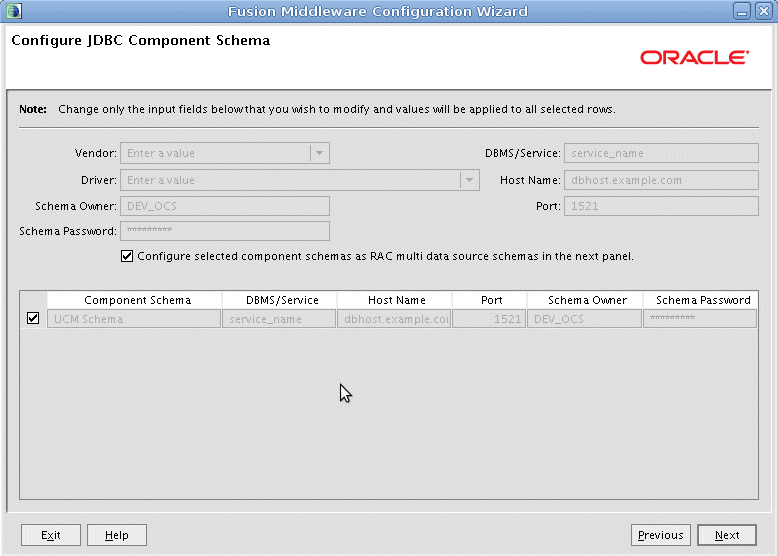Select the dbhost.example.com cell in table
Image resolution: width=778 pixels, height=556 pixels.
pyautogui.click(x=394, y=319)
